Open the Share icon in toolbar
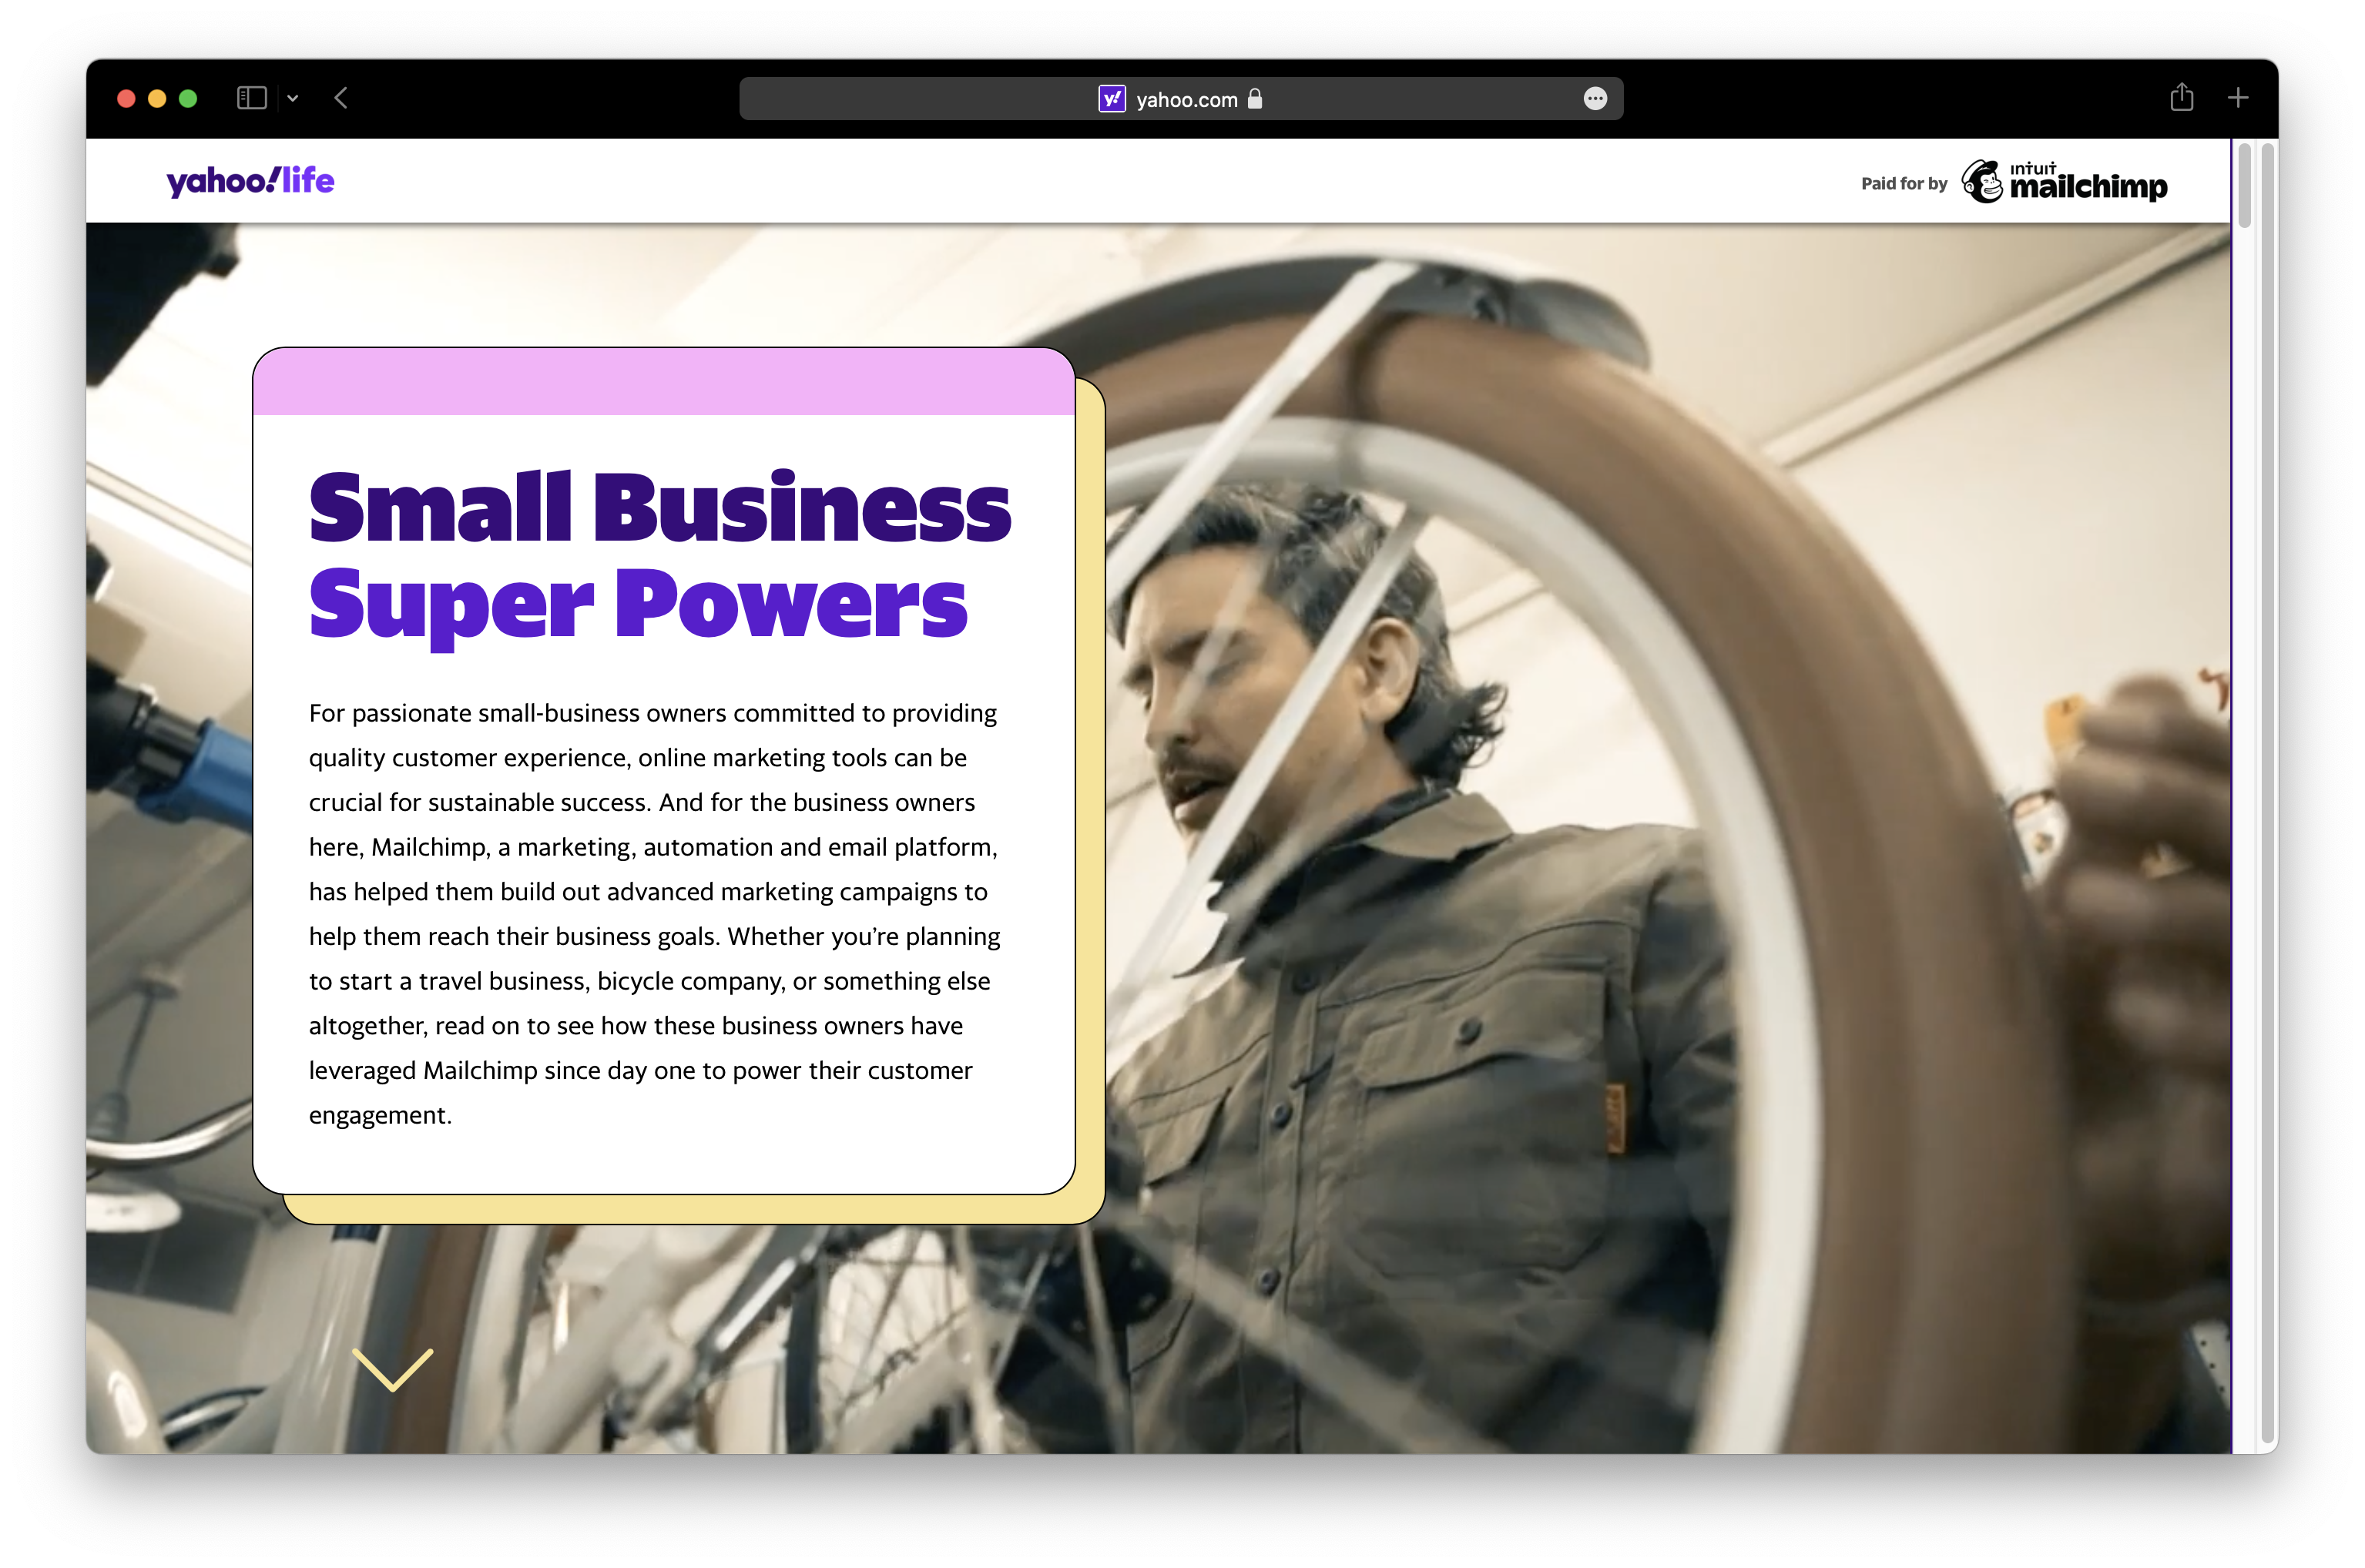Image resolution: width=2365 pixels, height=1568 pixels. pyautogui.click(x=2182, y=98)
